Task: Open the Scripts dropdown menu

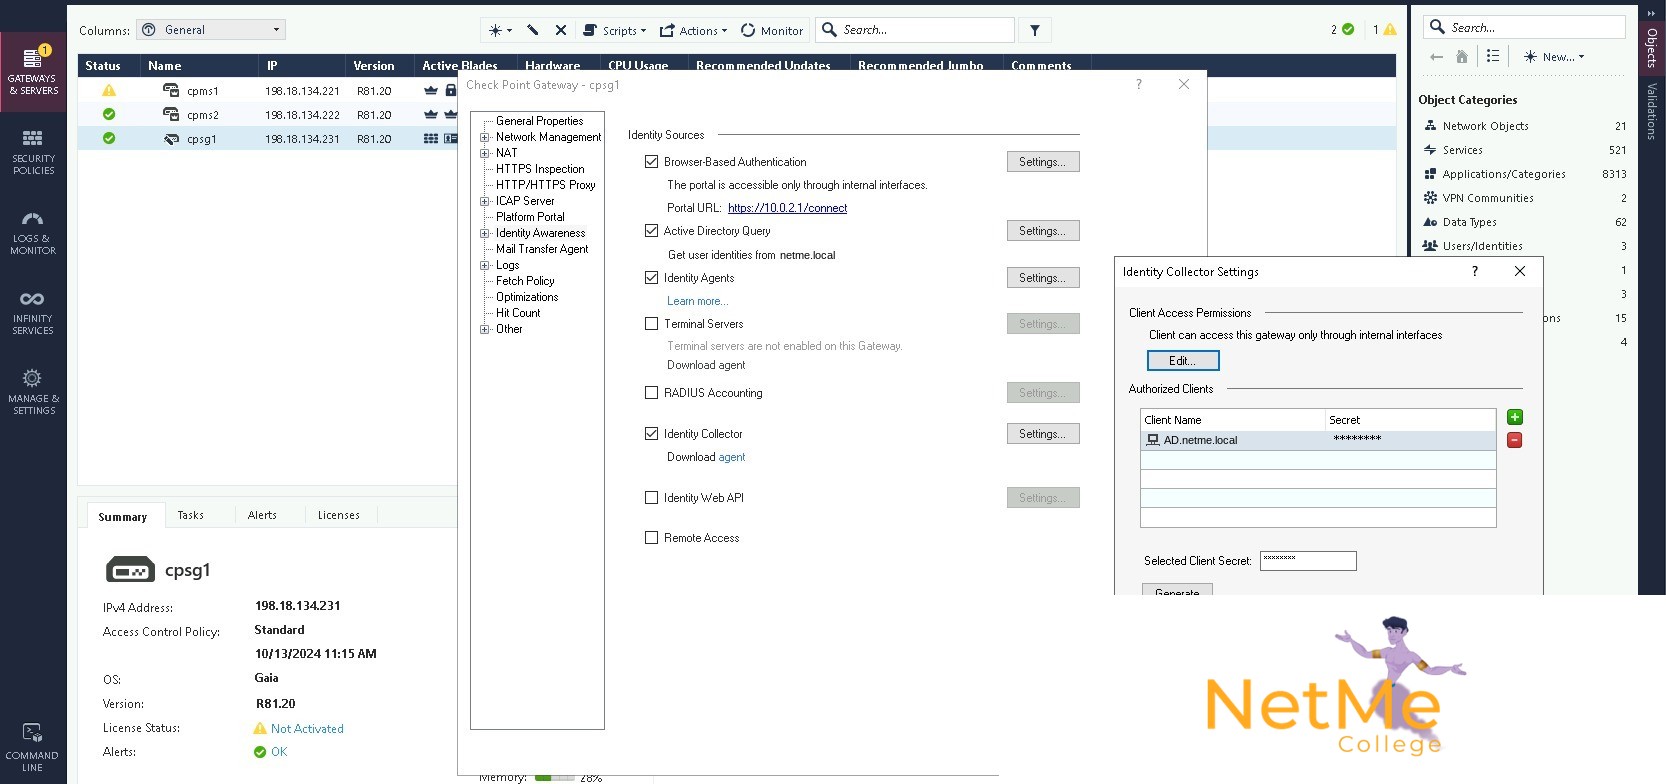Action: (x=615, y=30)
